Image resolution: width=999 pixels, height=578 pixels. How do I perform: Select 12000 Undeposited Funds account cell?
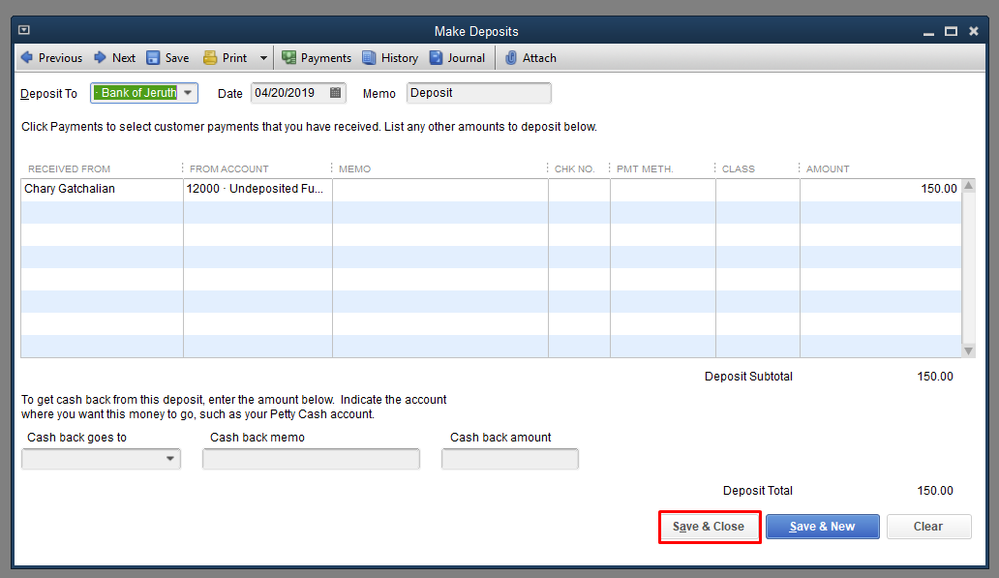coord(257,189)
